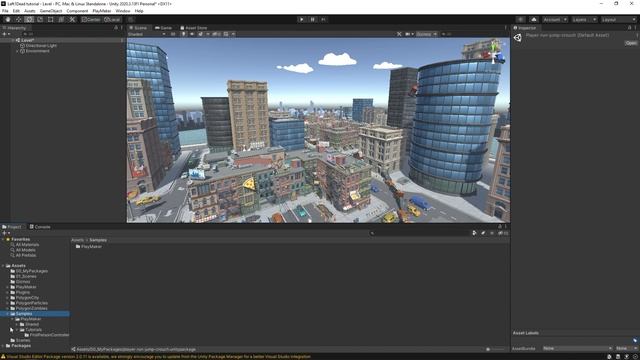This screenshot has height=360, width=640.
Task: Toggle lock on Hierarchy panel
Action: point(116,28)
